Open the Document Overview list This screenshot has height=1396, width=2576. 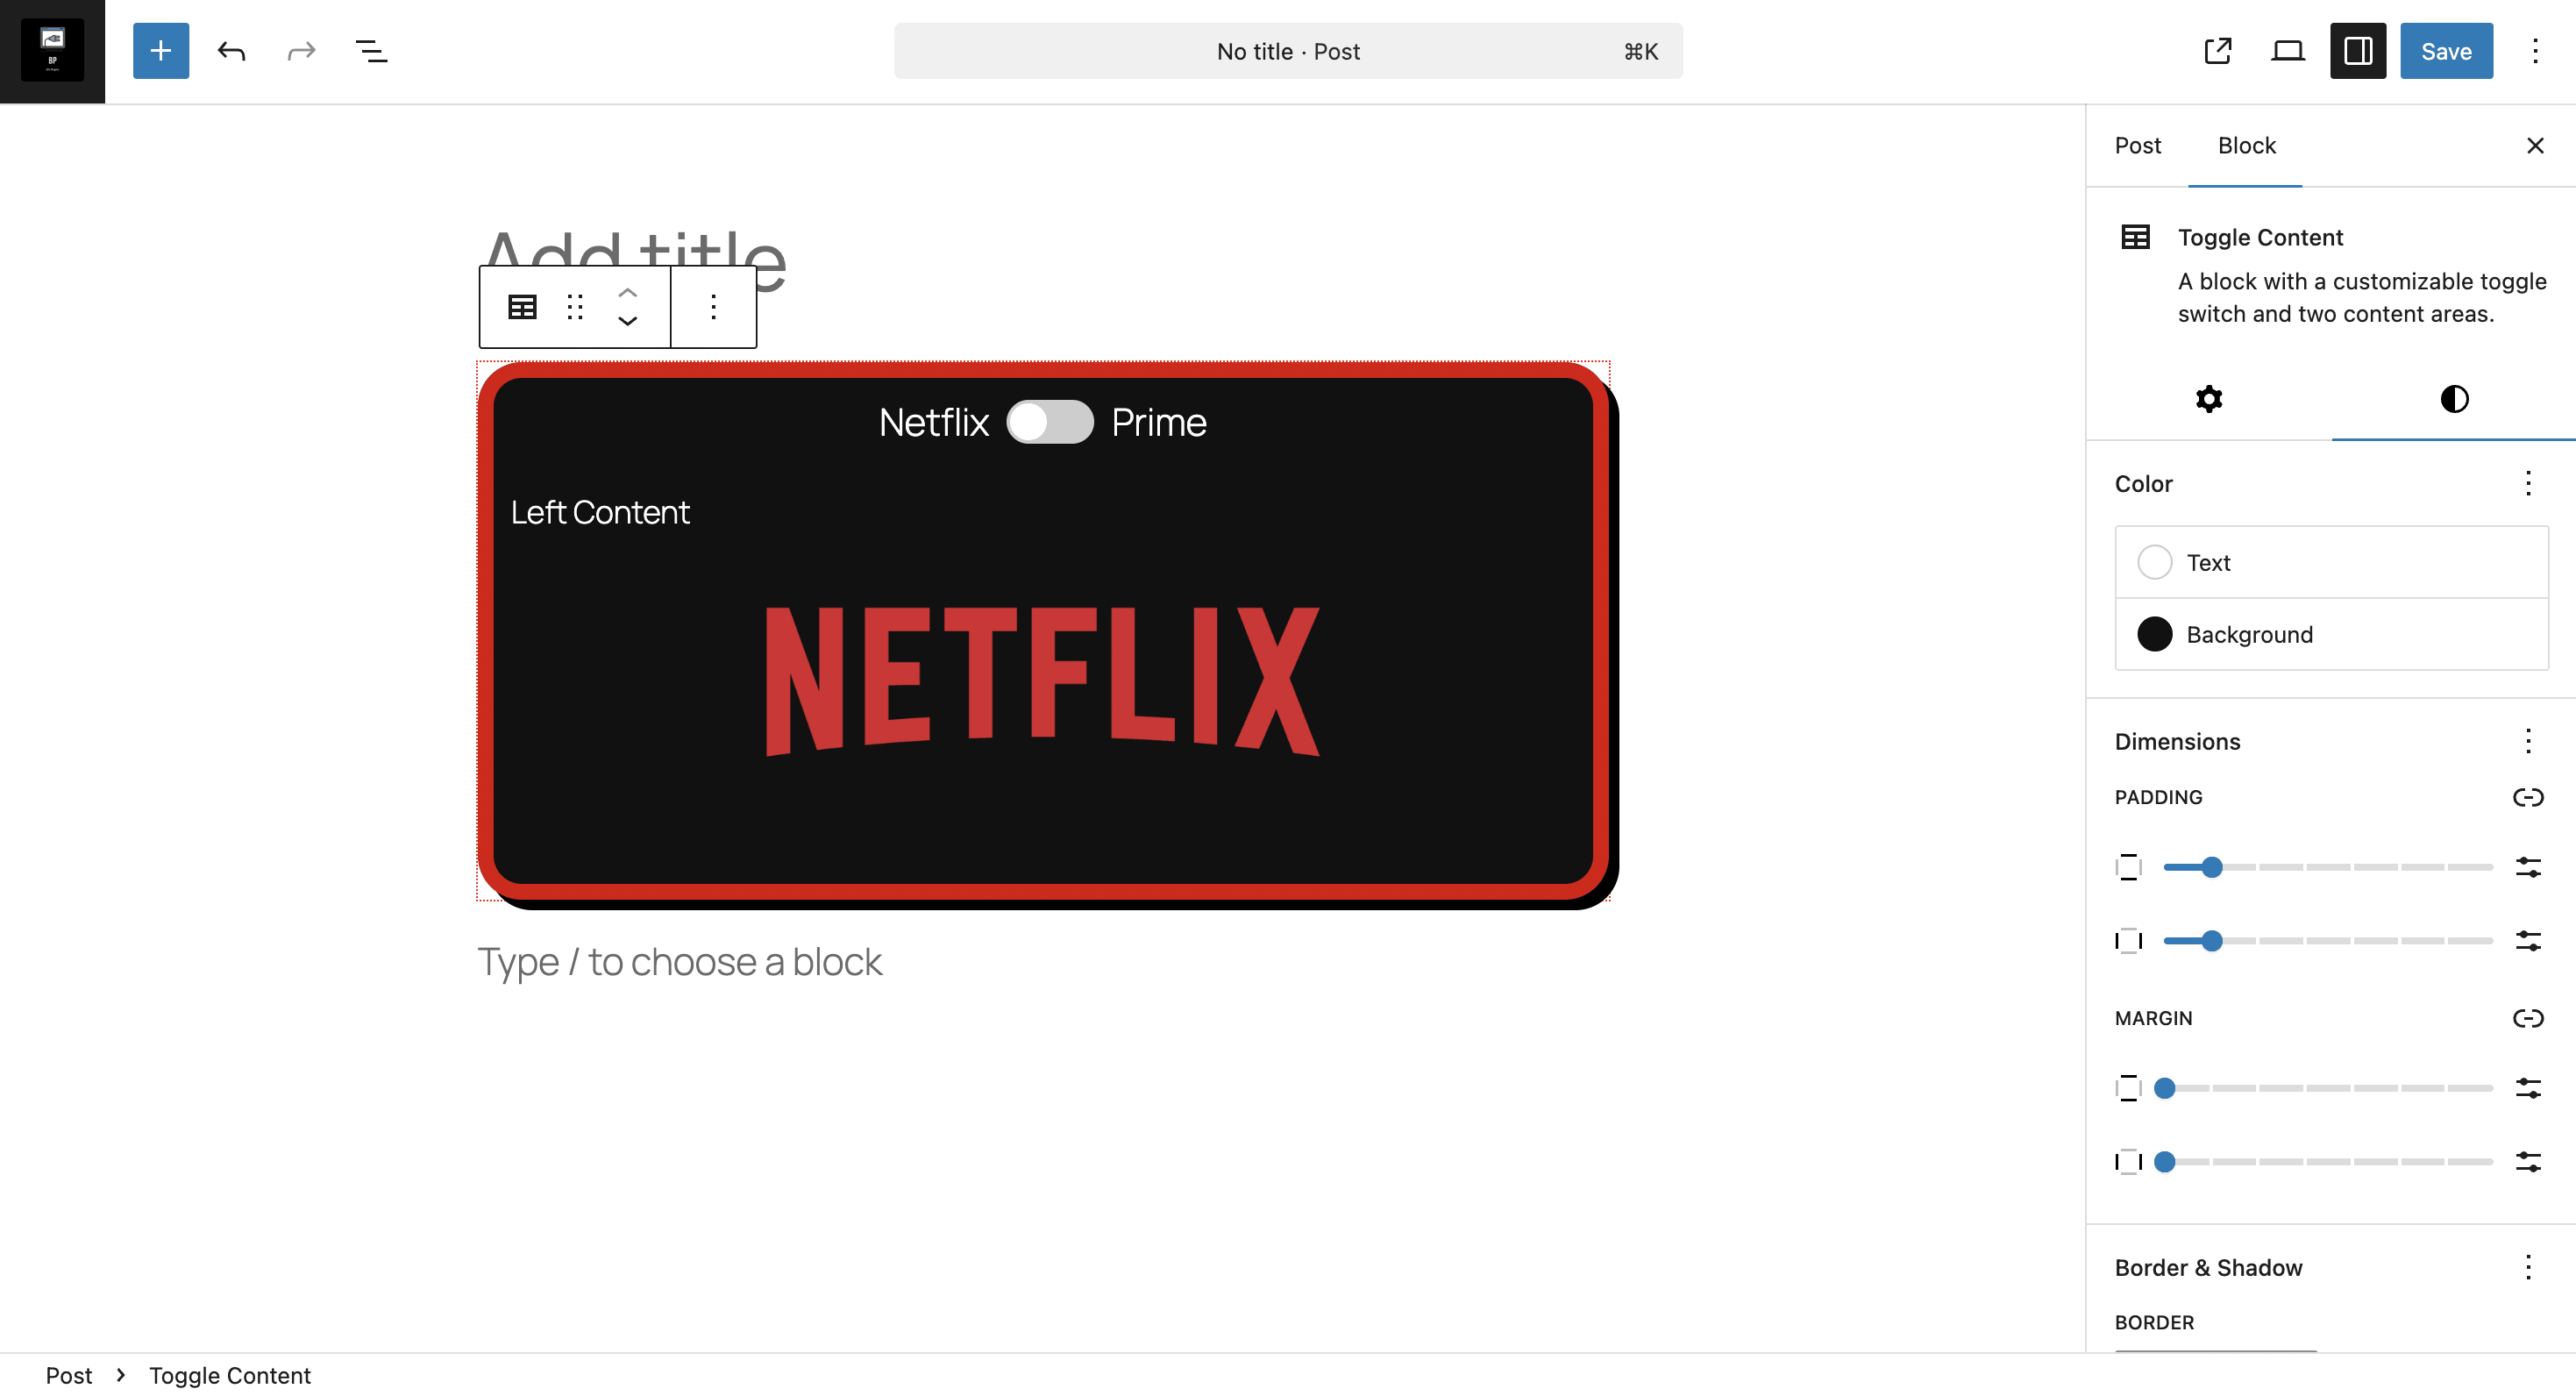pyautogui.click(x=372, y=51)
